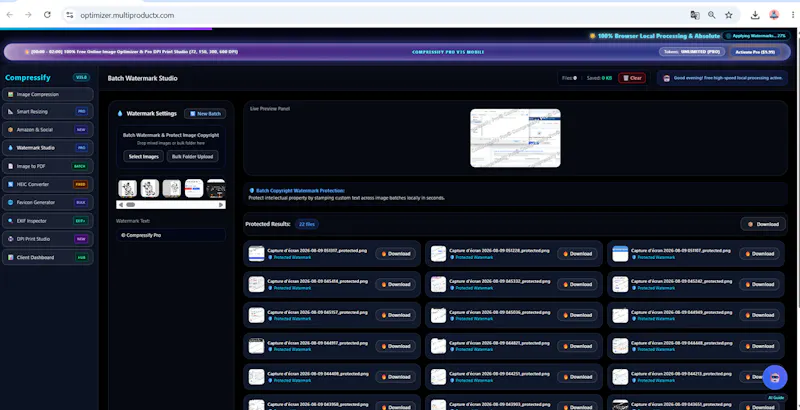The image size is (800, 410).
Task: Download the 044251_protected.png file
Action: pyautogui.click(x=577, y=377)
